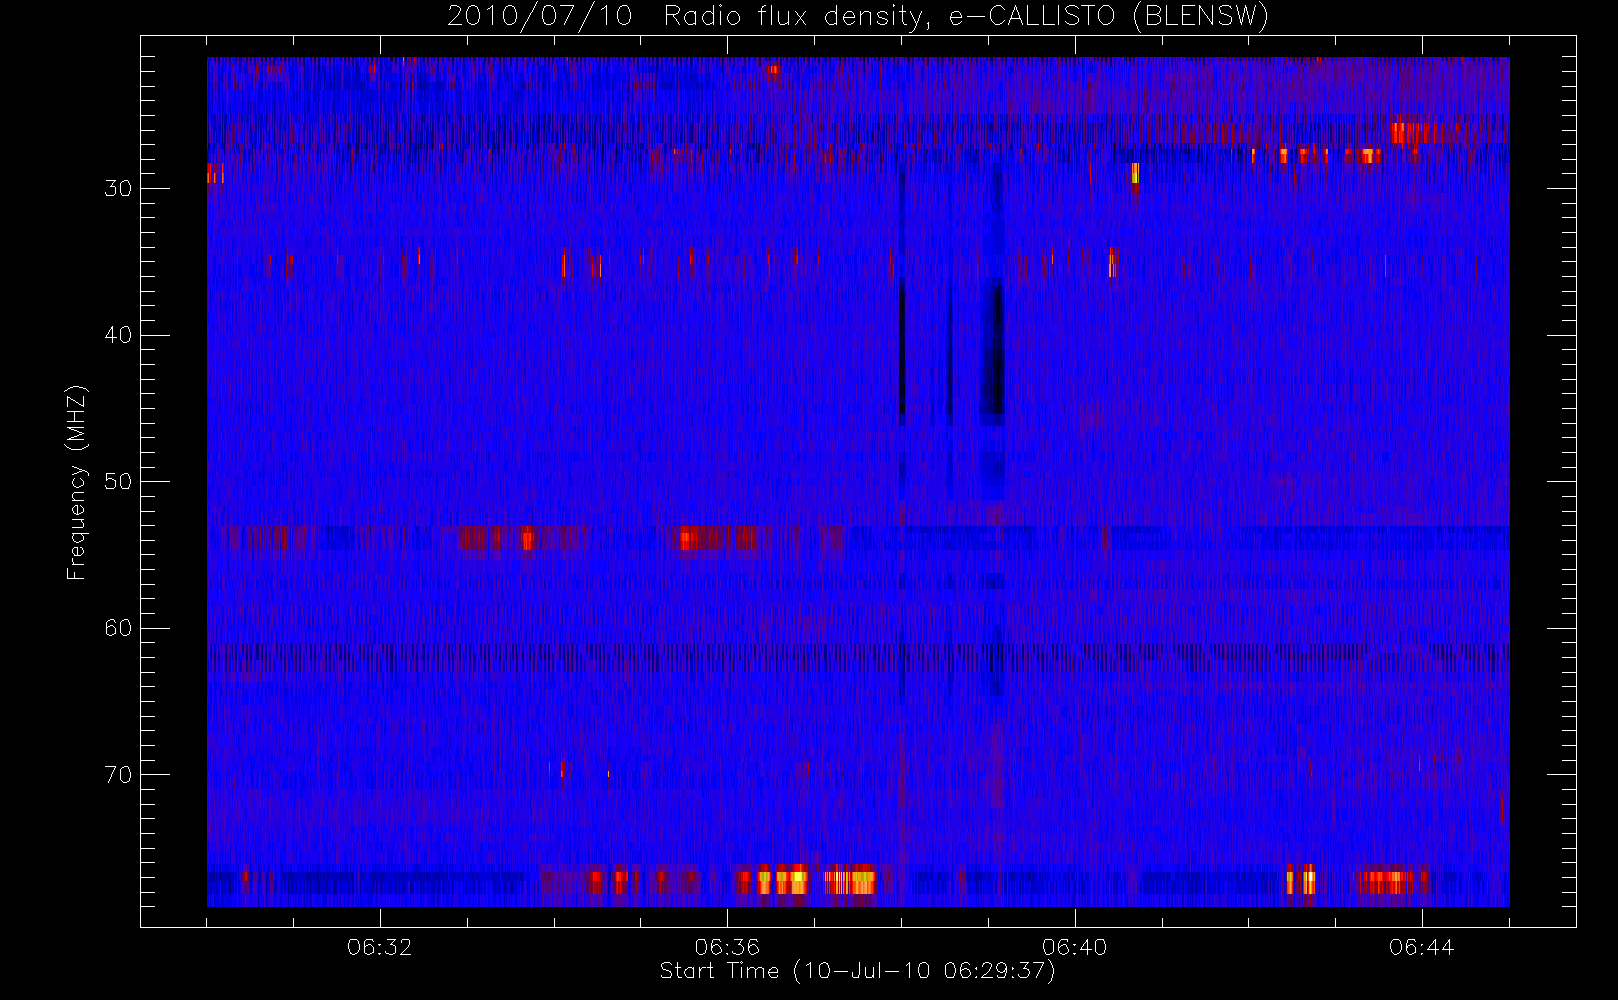
Task: Select the 06:44 time tick label
Action: pos(1421,947)
